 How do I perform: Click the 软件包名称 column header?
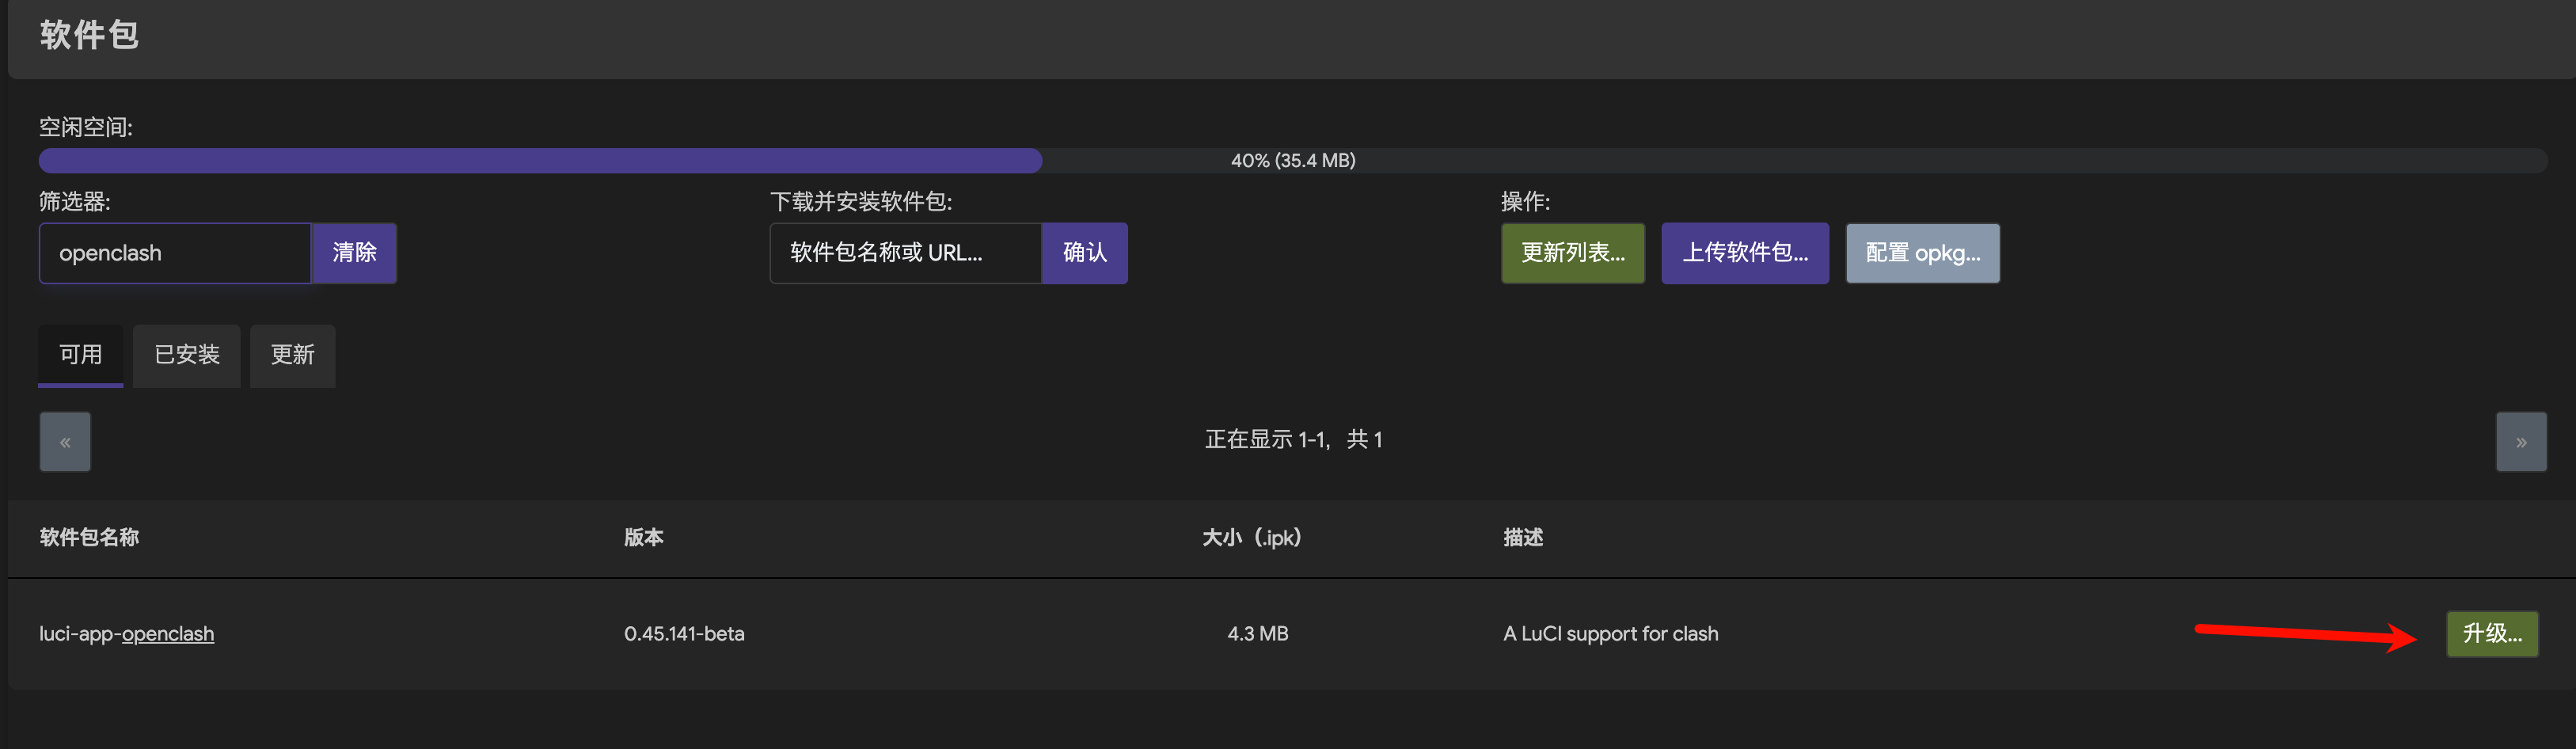89,538
